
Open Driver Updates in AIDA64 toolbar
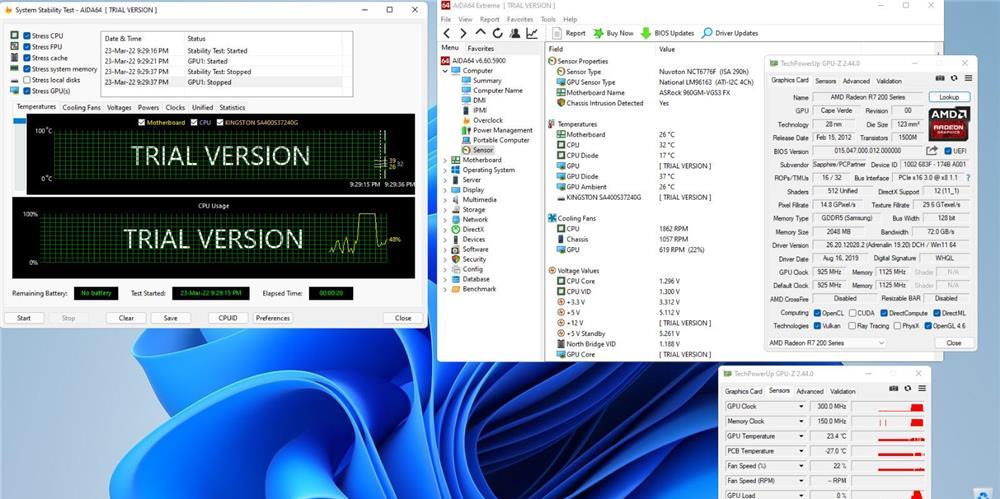point(730,33)
